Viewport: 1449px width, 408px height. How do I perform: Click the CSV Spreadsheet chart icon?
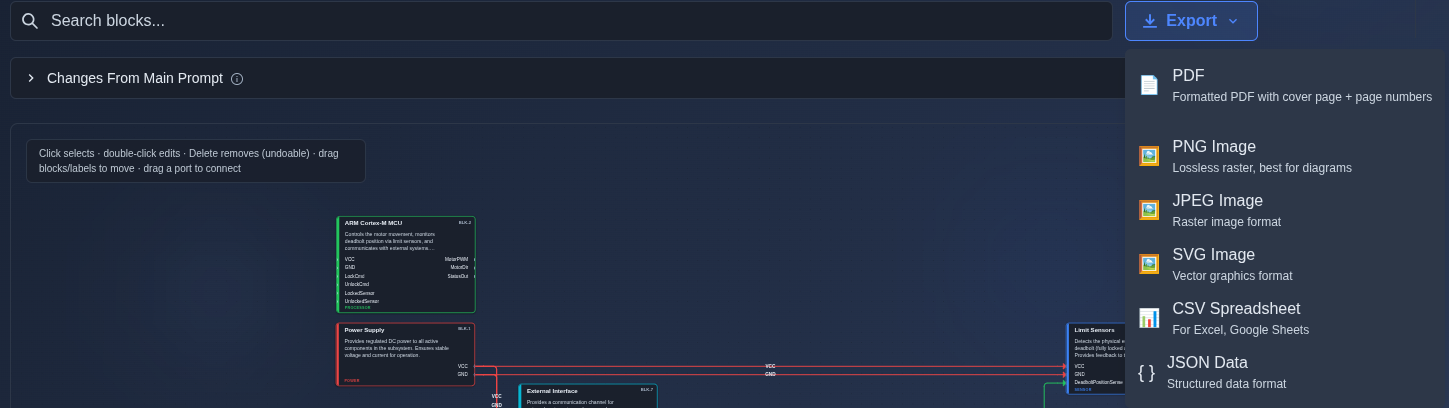tap(1149, 318)
